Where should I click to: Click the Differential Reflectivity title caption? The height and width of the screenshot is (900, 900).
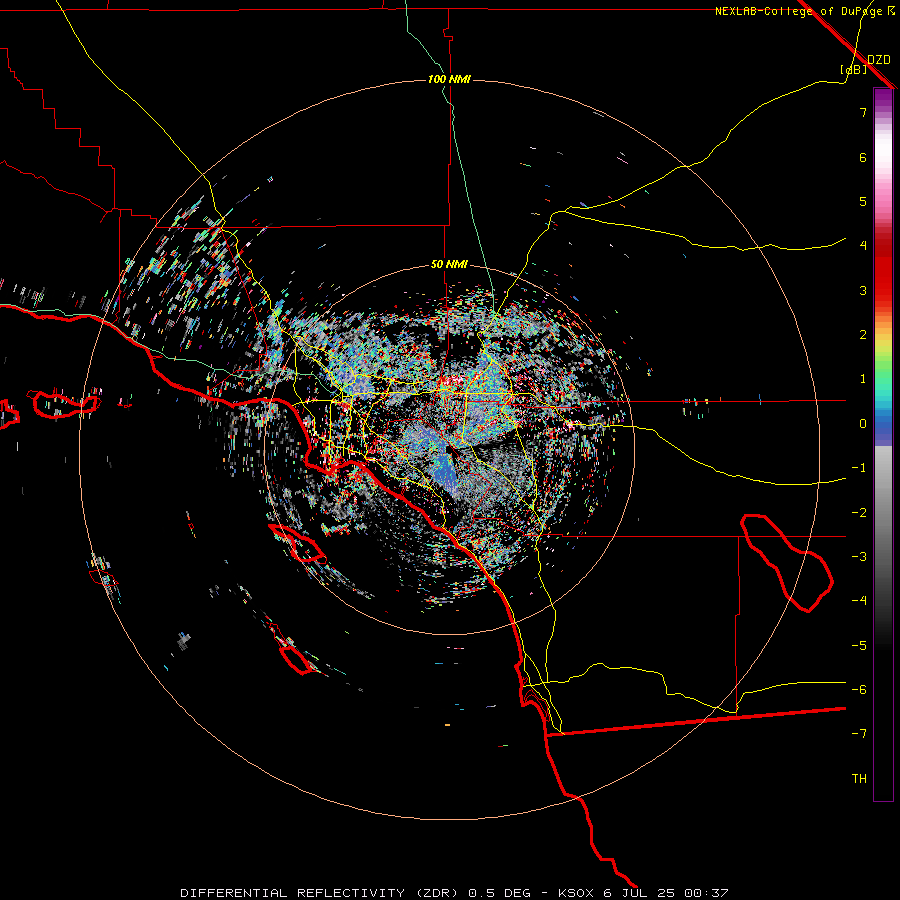[x=454, y=893]
